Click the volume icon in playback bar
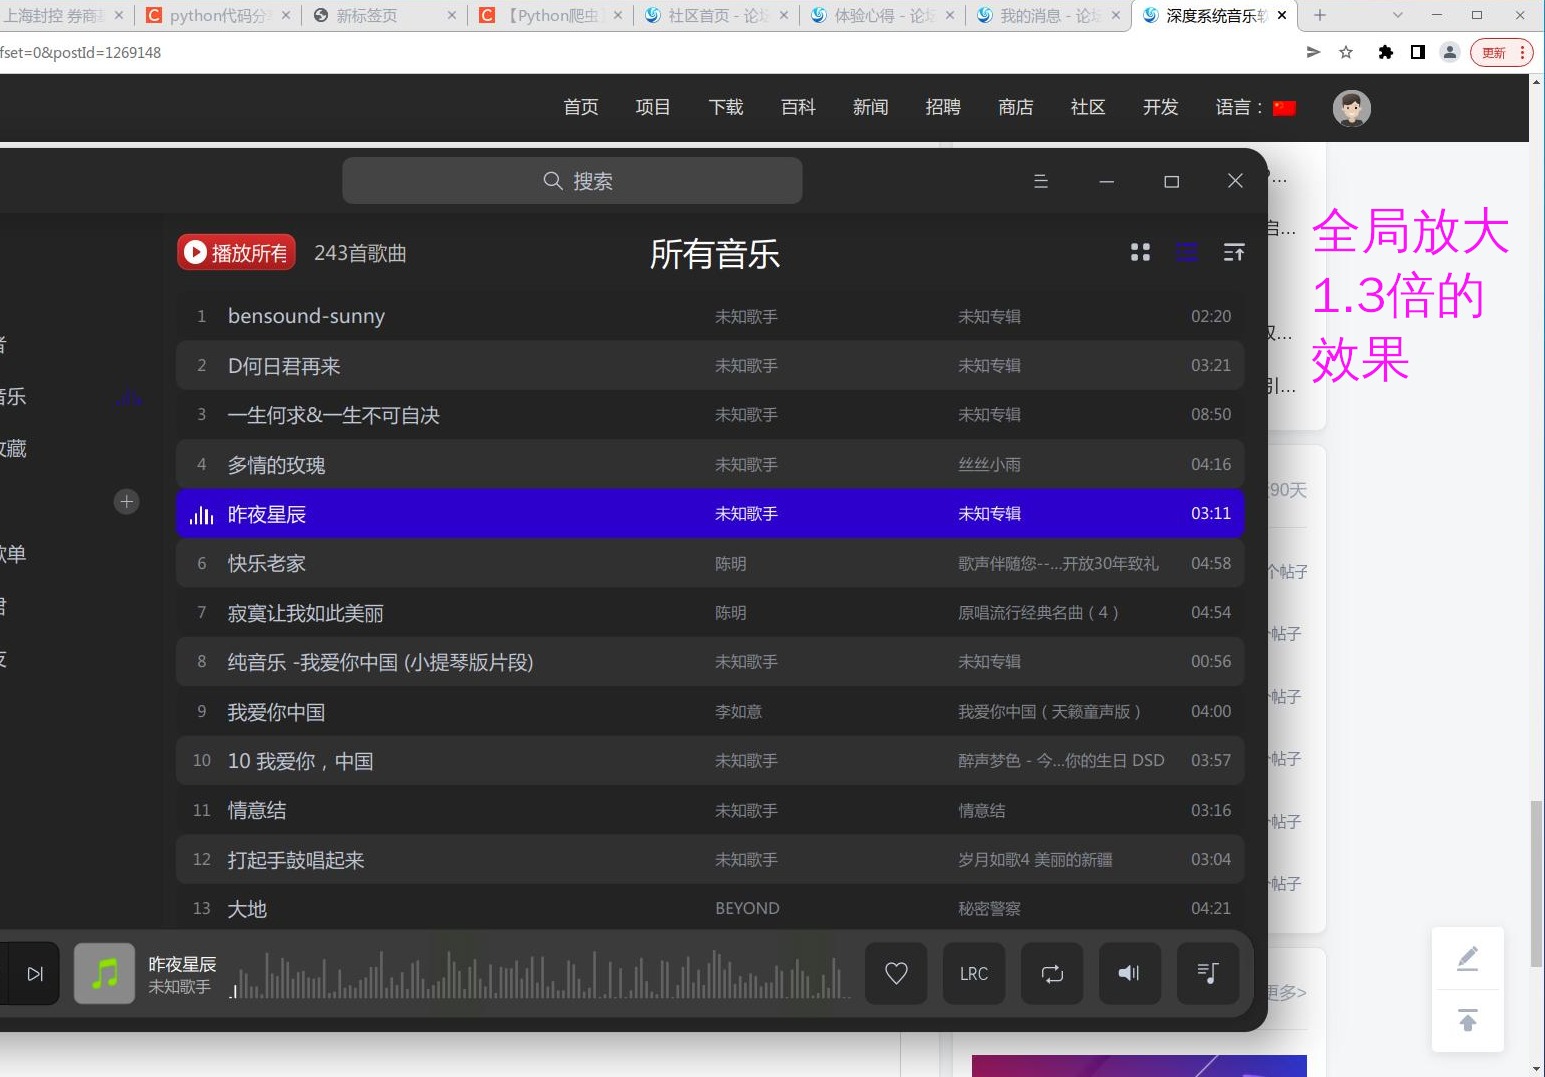This screenshot has height=1077, width=1545. [x=1129, y=973]
